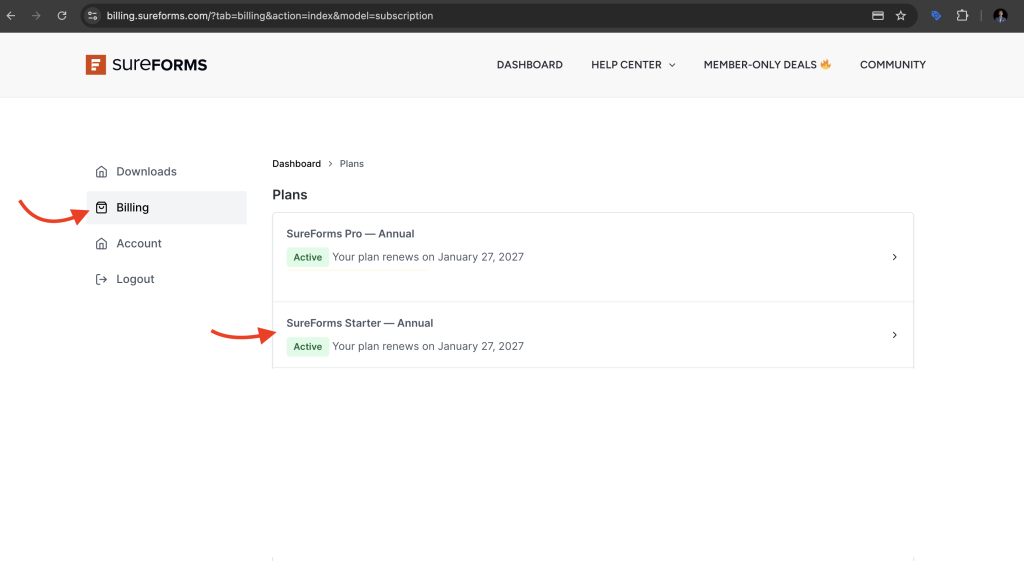
Task: Visit the COMMUNITY link
Action: coord(893,65)
